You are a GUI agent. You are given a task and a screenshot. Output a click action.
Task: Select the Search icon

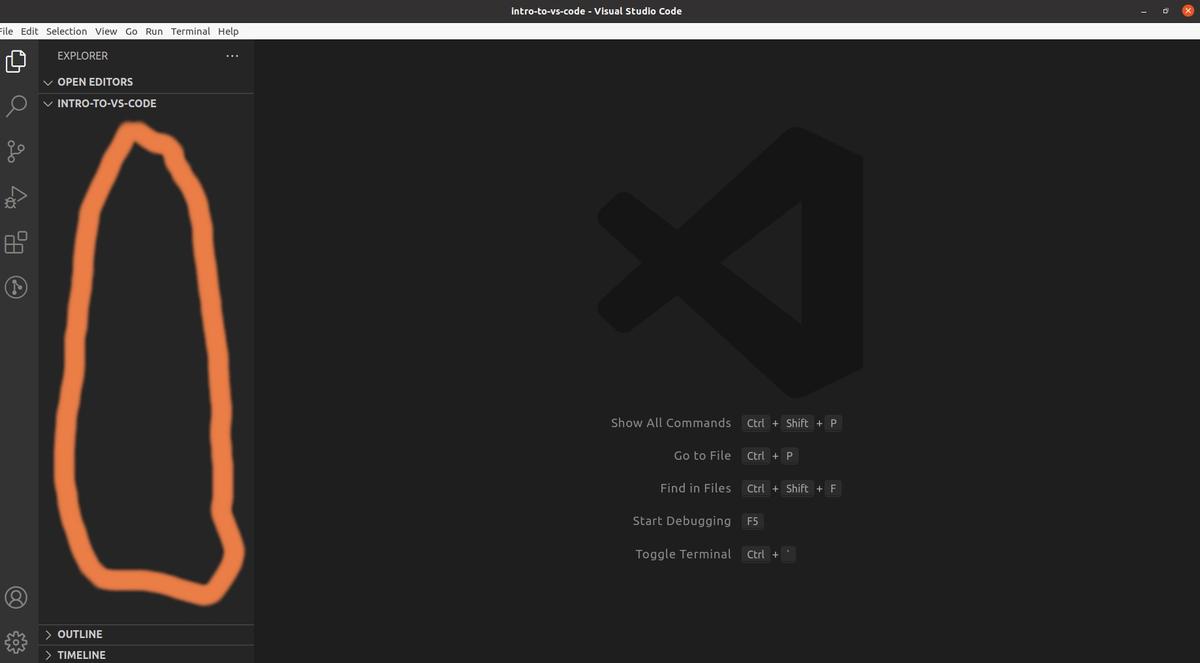coord(16,105)
